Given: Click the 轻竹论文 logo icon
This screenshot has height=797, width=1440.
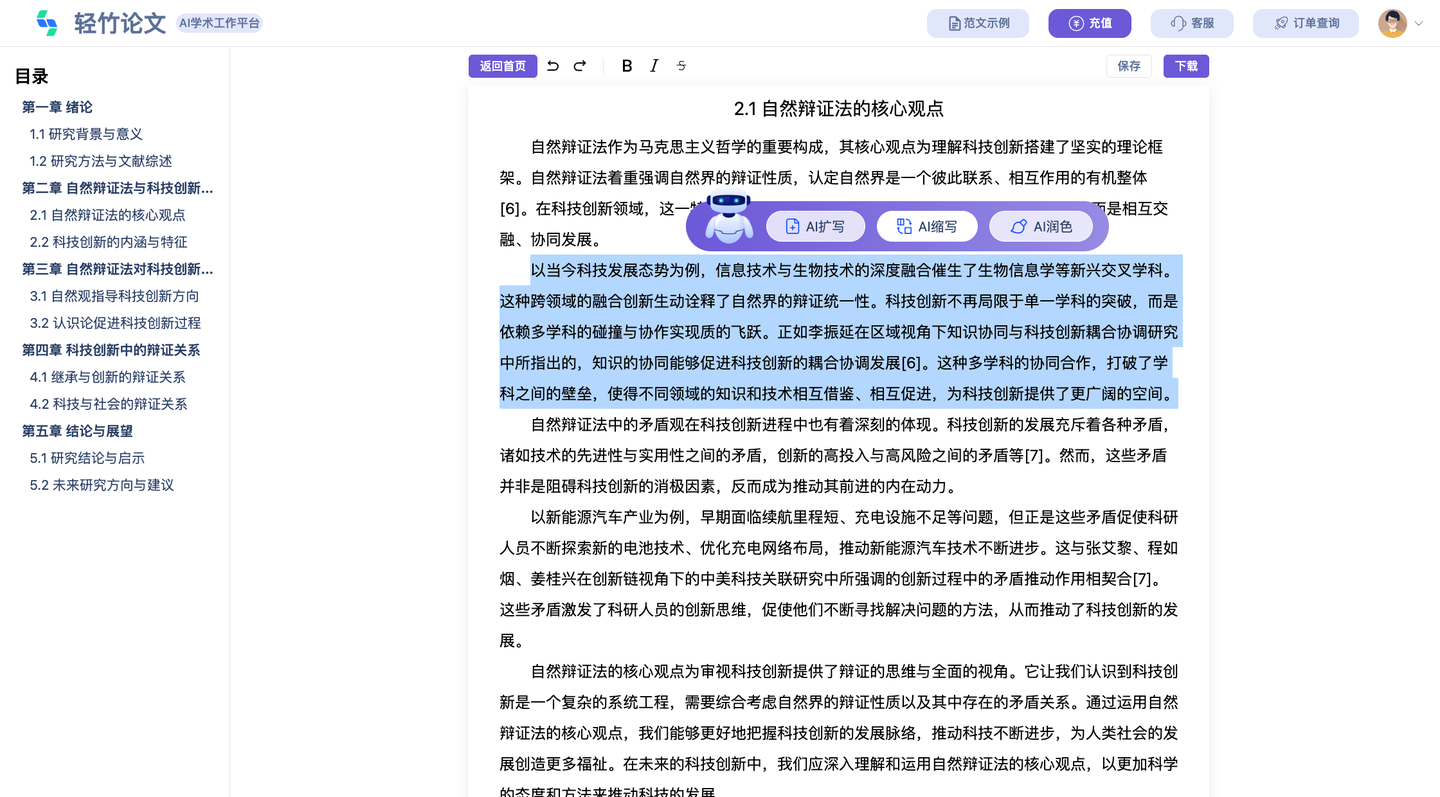Looking at the screenshot, I should tap(48, 23).
